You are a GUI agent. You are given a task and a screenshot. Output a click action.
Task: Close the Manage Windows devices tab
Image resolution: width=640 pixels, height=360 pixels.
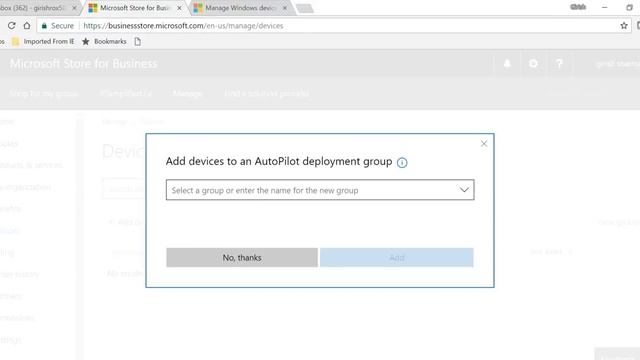point(285,8)
